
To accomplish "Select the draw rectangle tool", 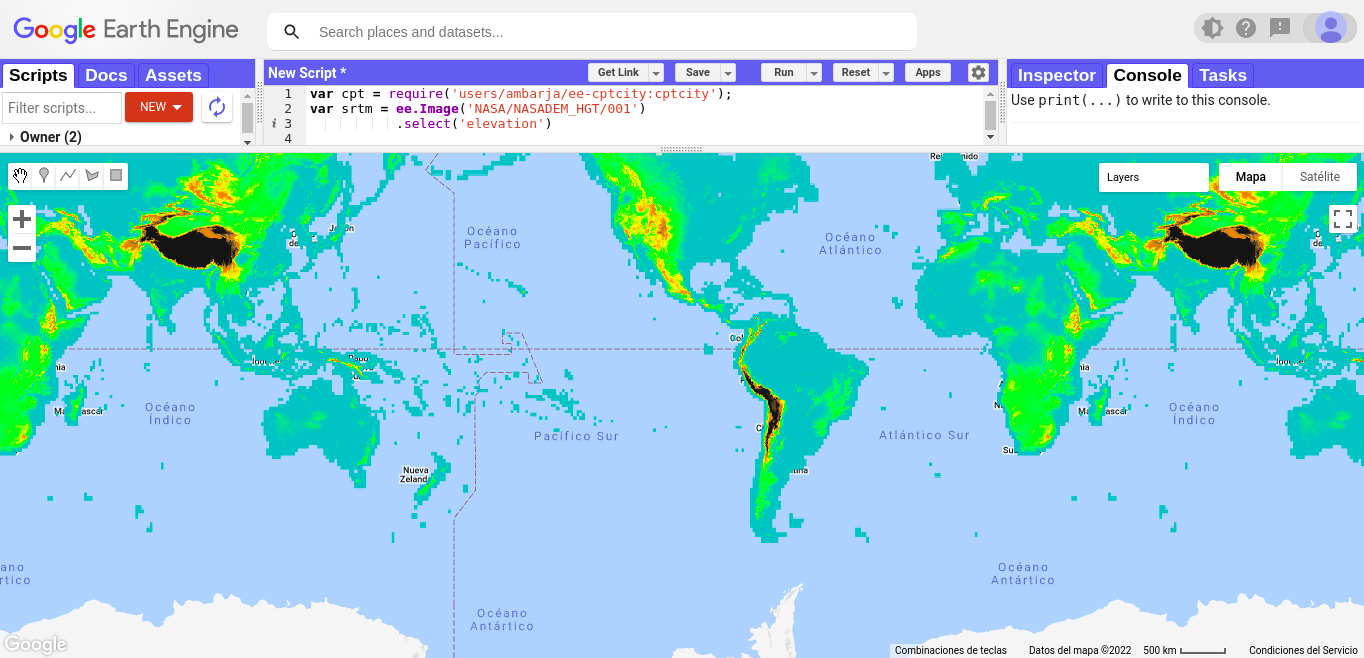I will 116,176.
